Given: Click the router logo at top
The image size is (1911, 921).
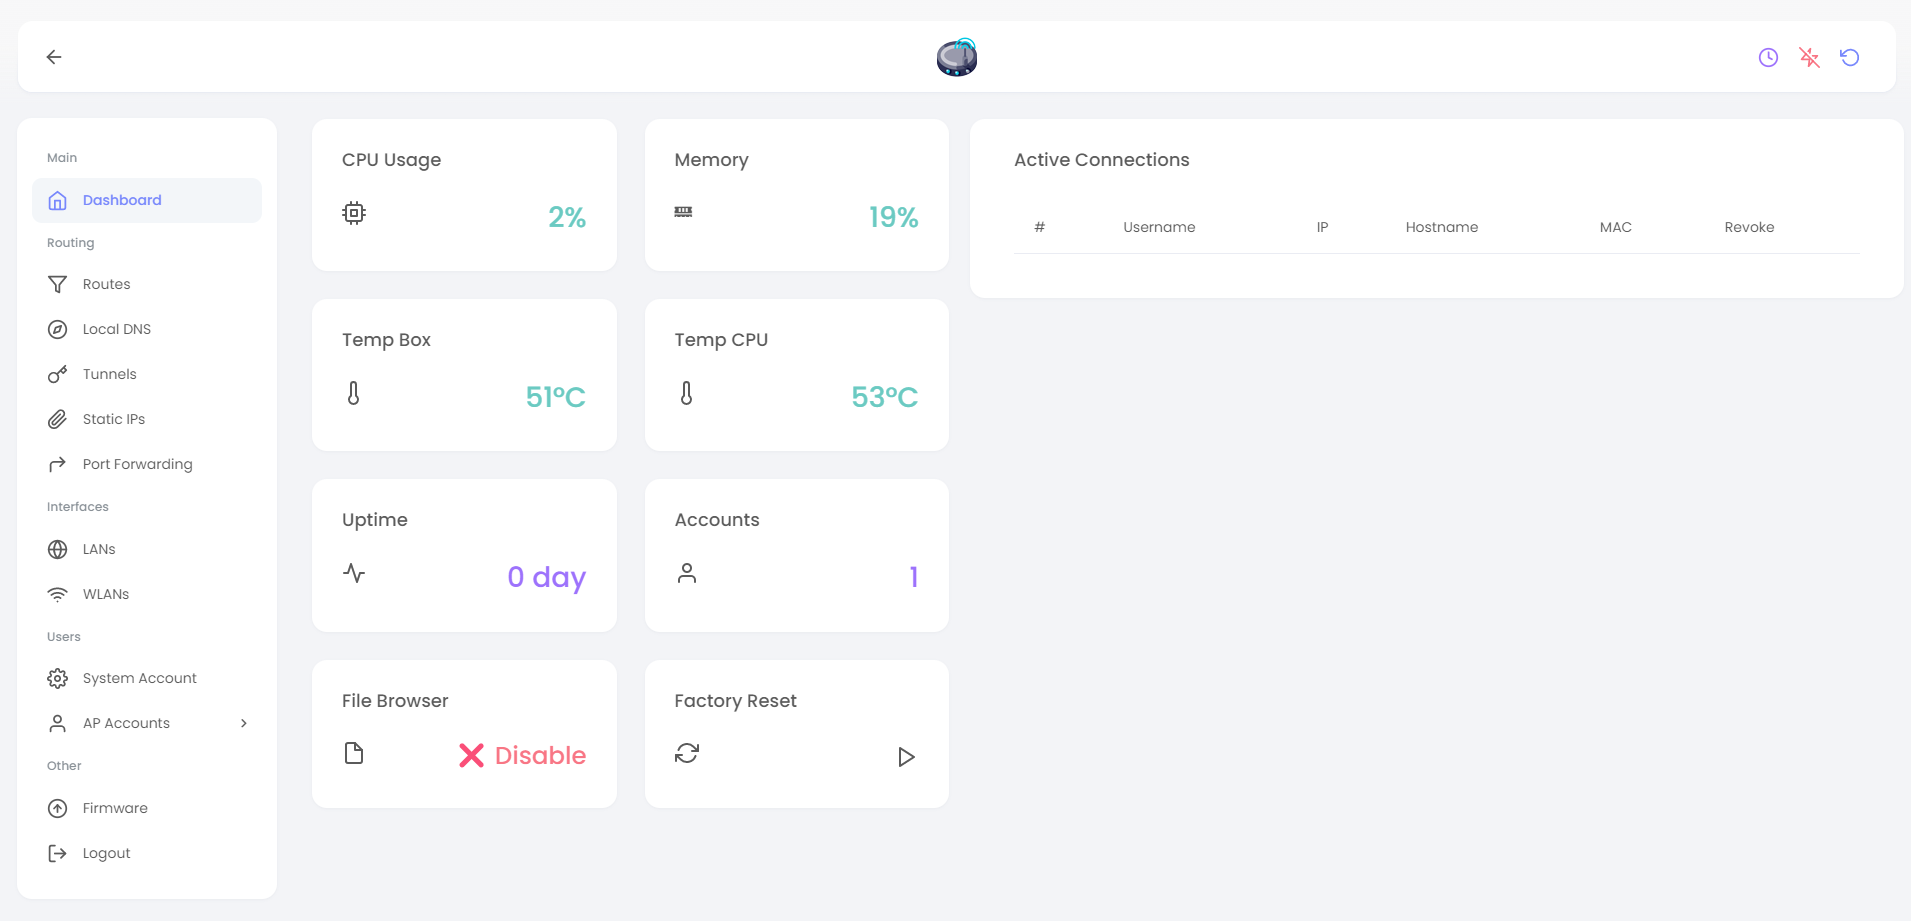Looking at the screenshot, I should (956, 57).
